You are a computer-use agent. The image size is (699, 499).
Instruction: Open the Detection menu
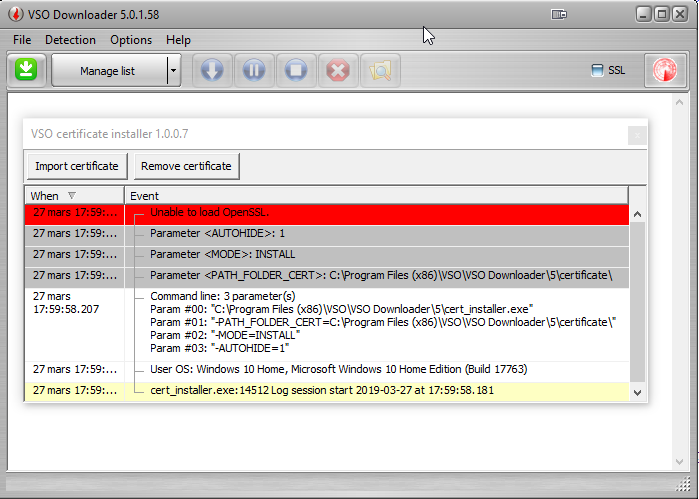point(70,40)
